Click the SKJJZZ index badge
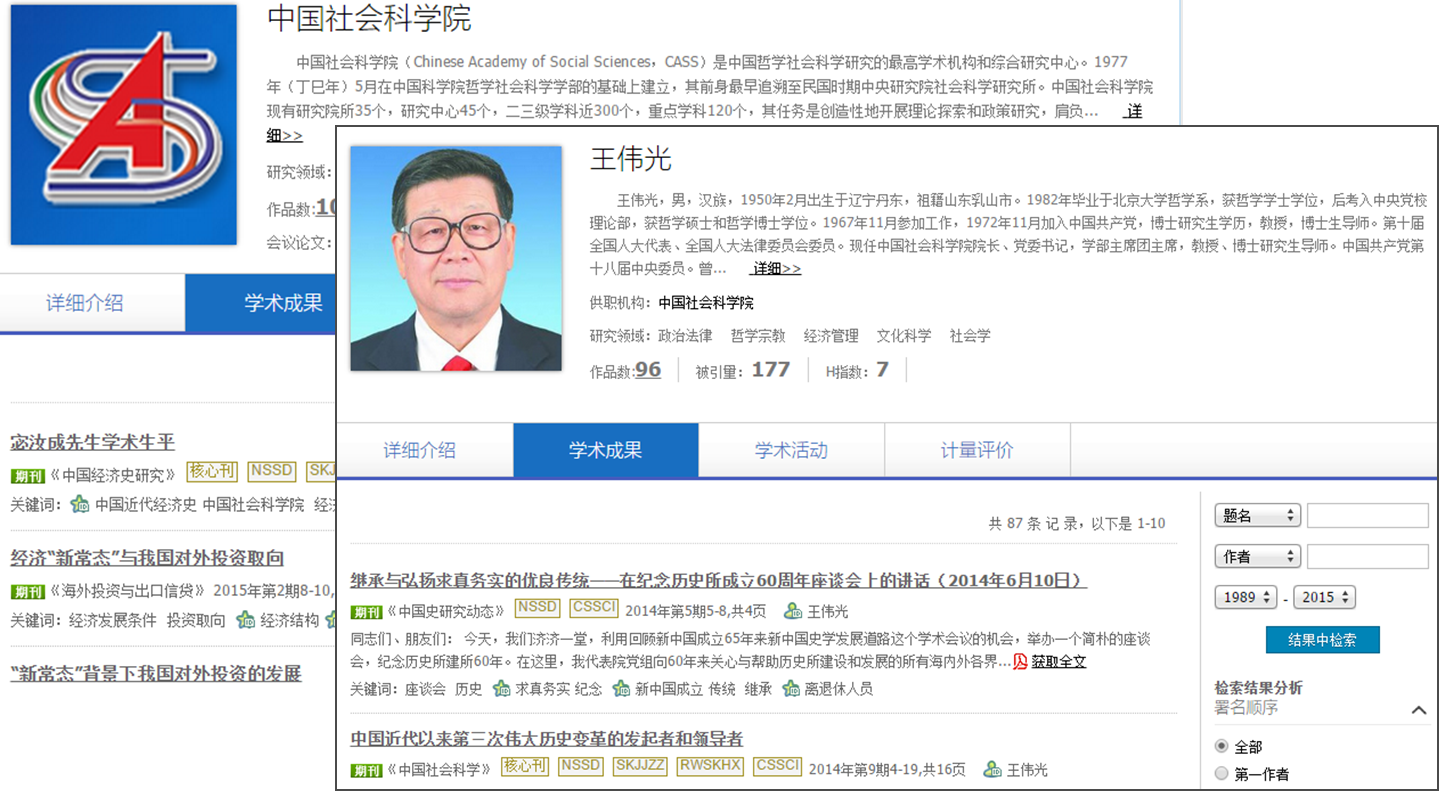This screenshot has width=1439, height=791. pyautogui.click(x=640, y=766)
